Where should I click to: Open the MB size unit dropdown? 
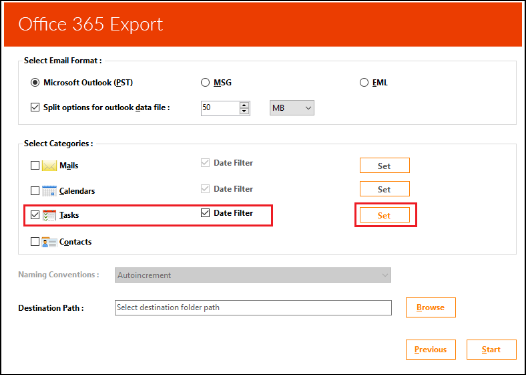point(292,108)
